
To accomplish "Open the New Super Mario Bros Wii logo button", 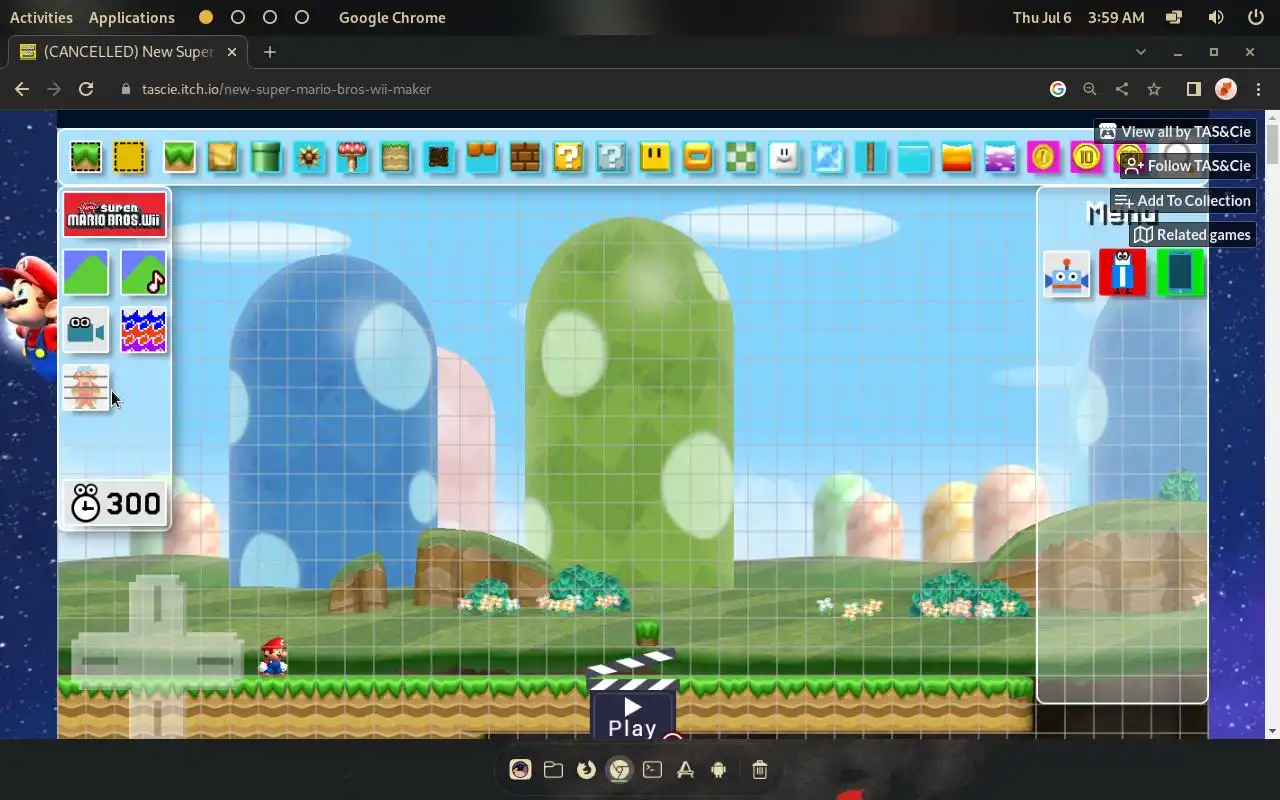I will click(x=115, y=214).
